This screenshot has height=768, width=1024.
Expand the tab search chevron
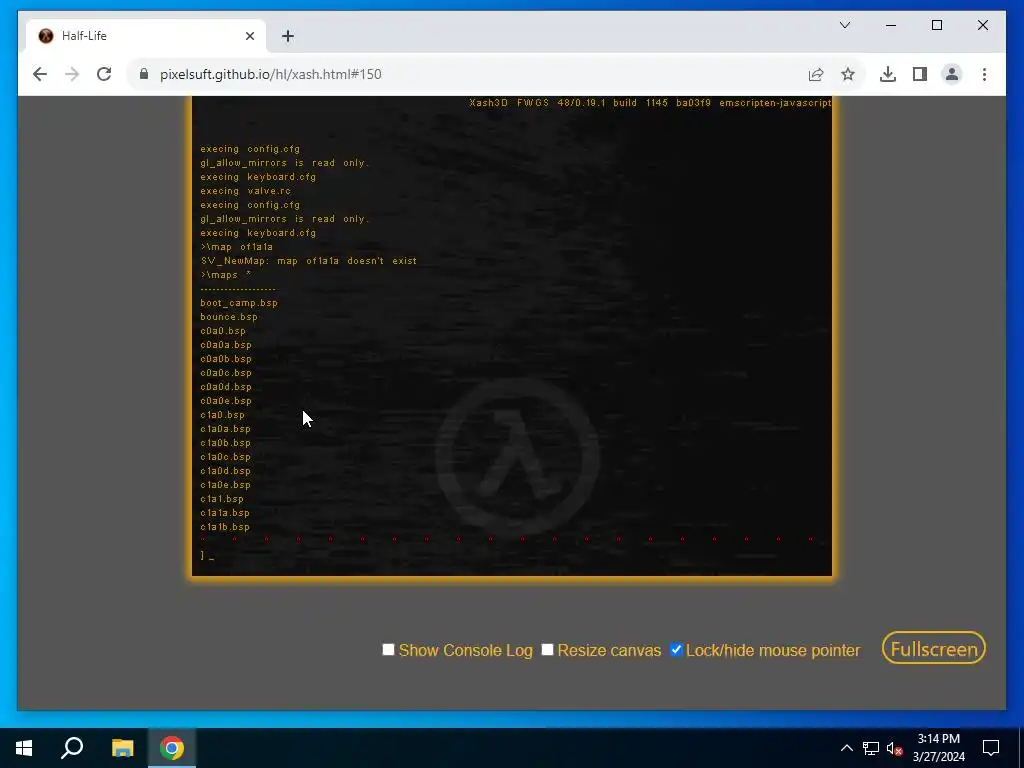click(844, 25)
